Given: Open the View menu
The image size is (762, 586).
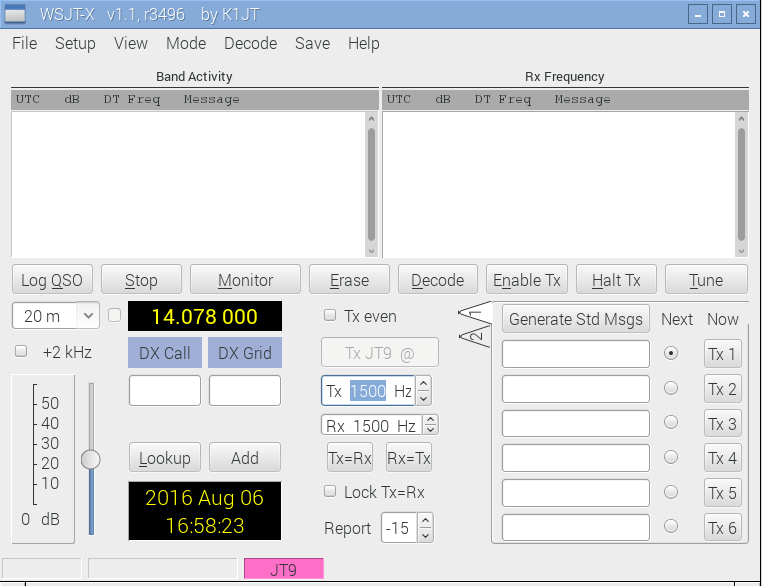Looking at the screenshot, I should coord(131,43).
